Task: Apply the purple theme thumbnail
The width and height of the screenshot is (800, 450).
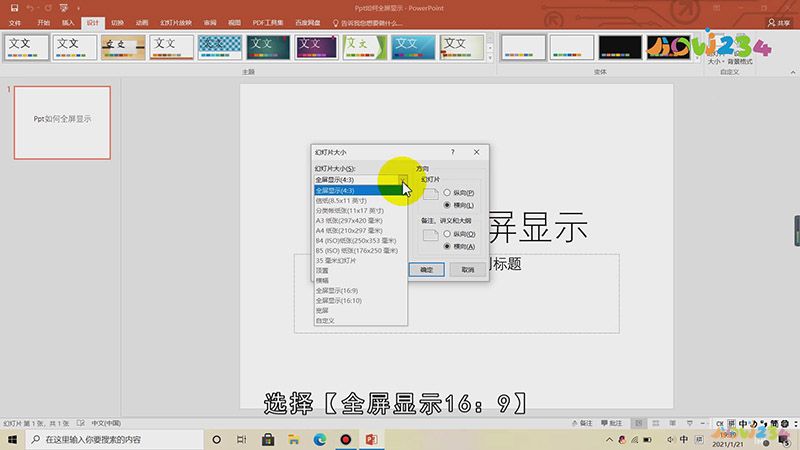Action: (x=316, y=47)
